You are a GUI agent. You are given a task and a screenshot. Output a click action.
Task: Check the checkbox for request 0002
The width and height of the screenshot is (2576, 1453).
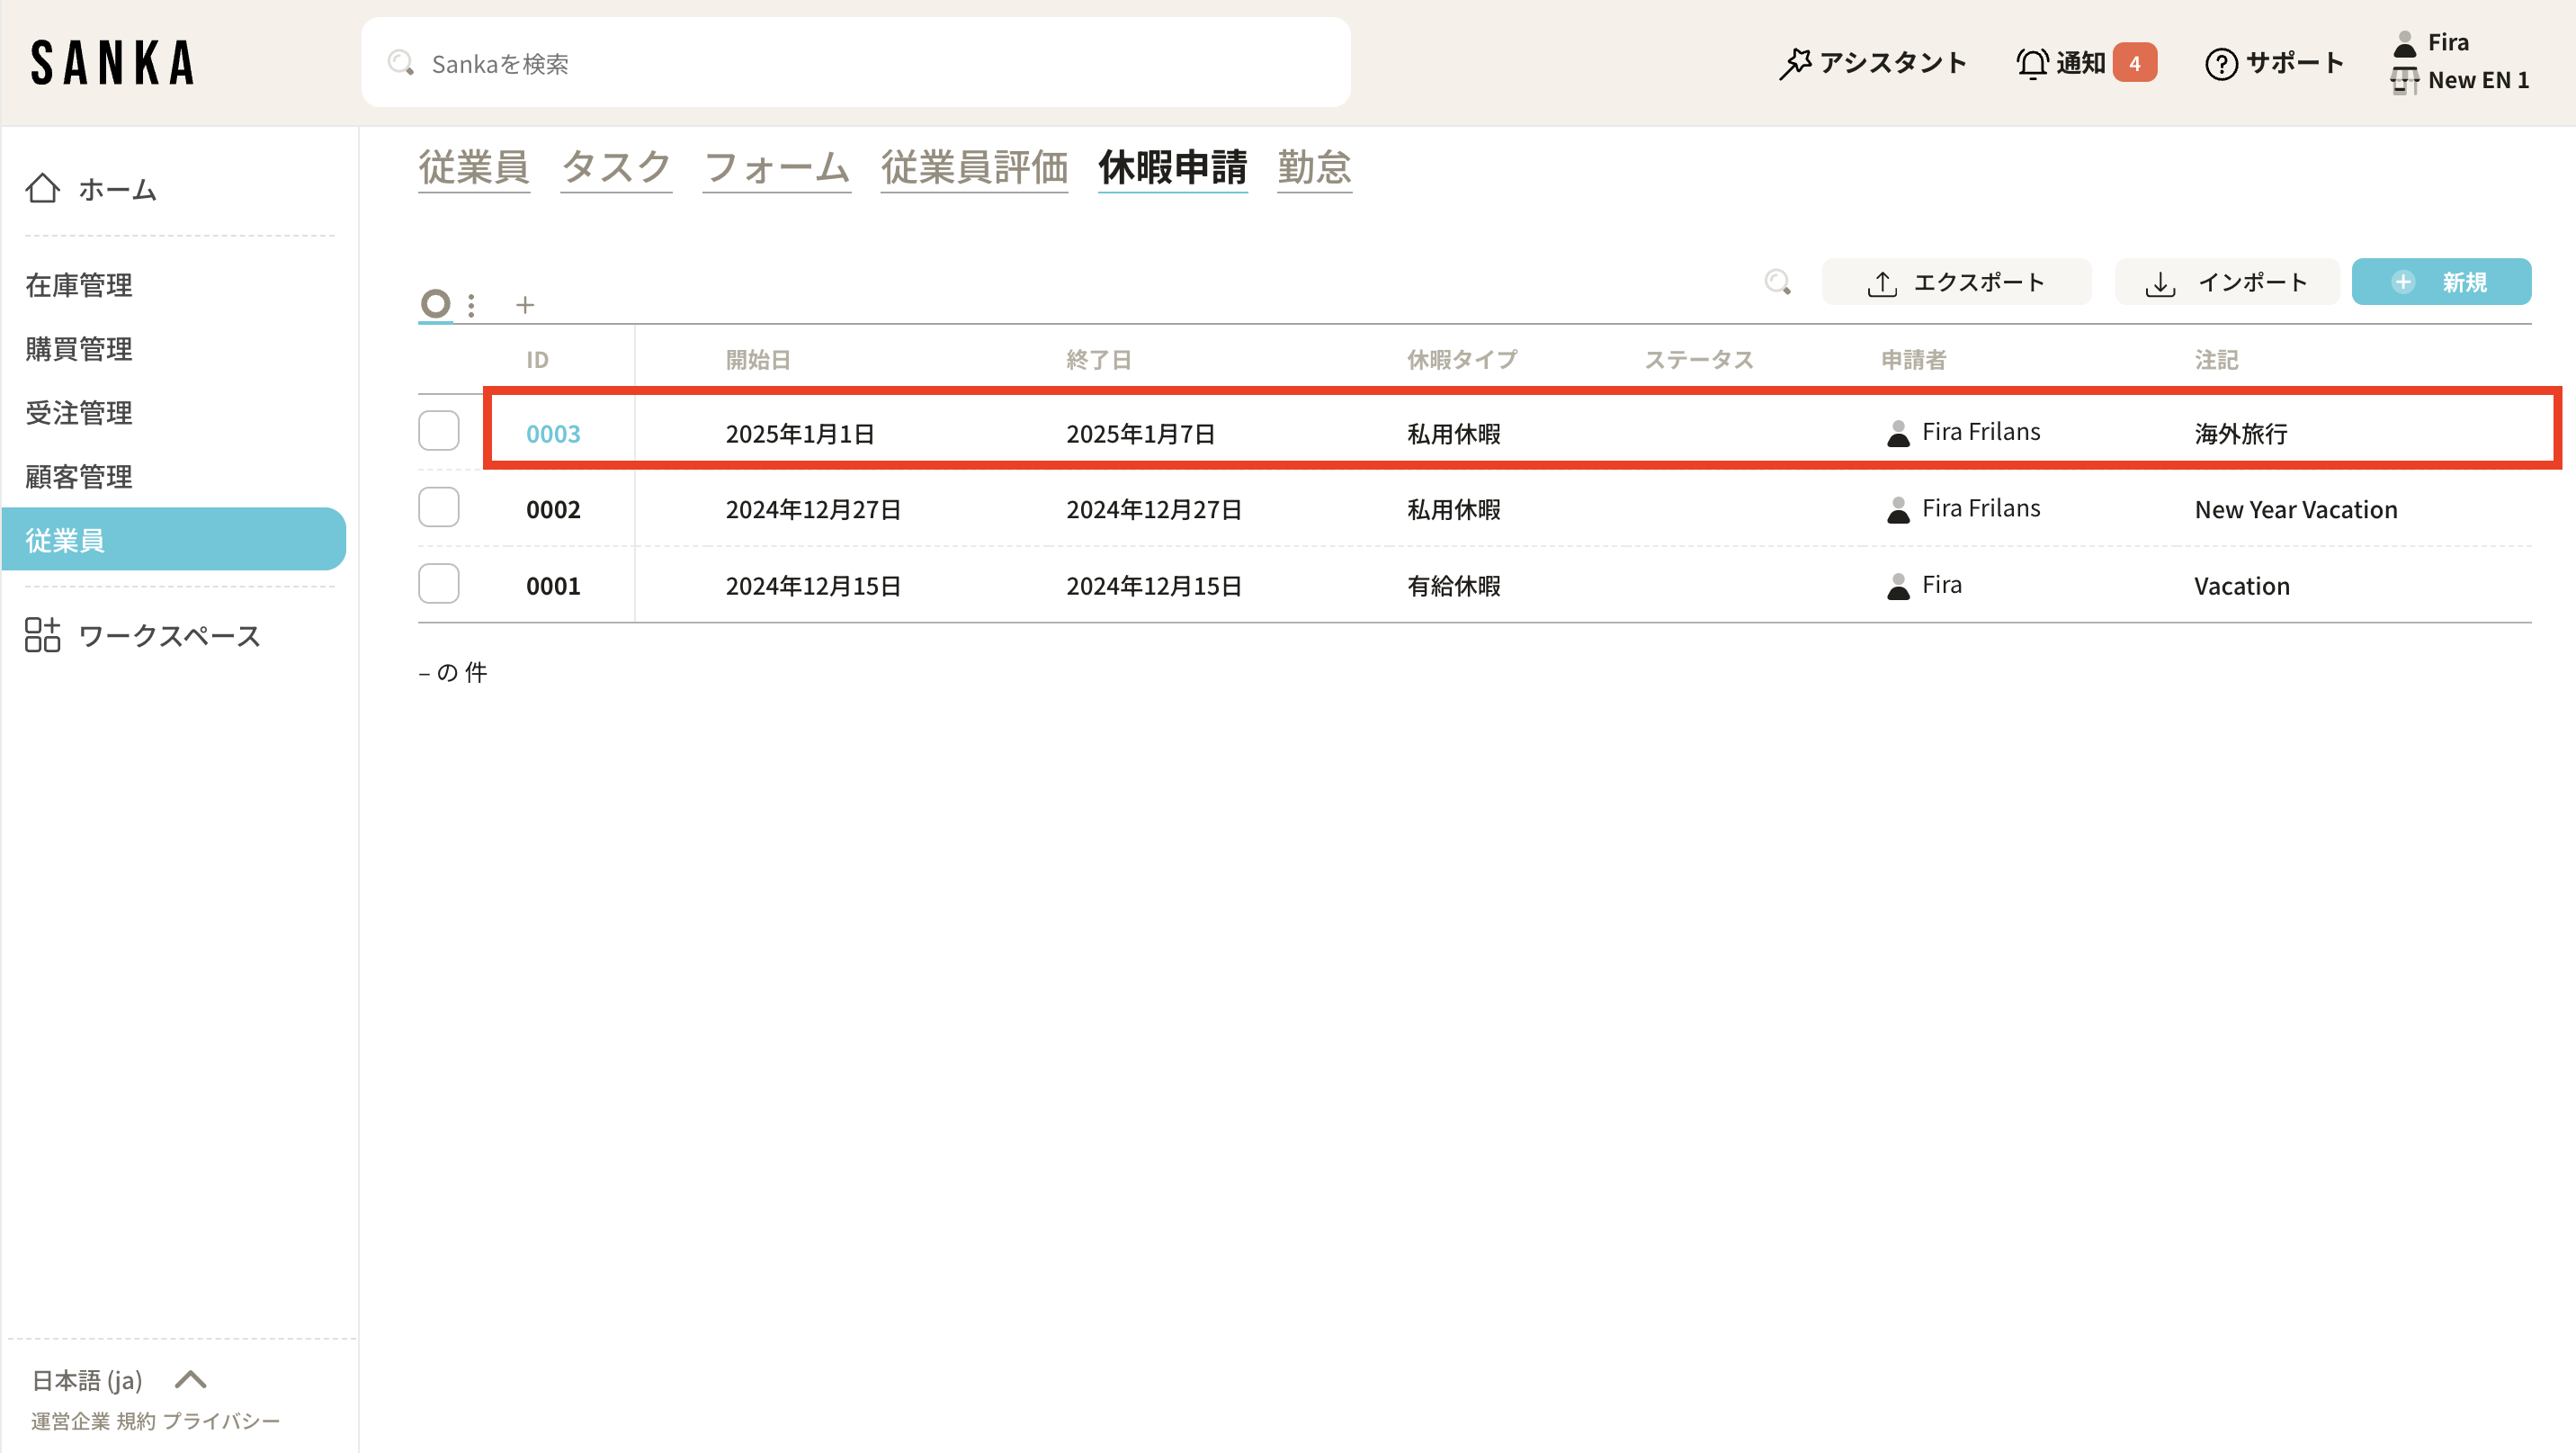pos(438,507)
